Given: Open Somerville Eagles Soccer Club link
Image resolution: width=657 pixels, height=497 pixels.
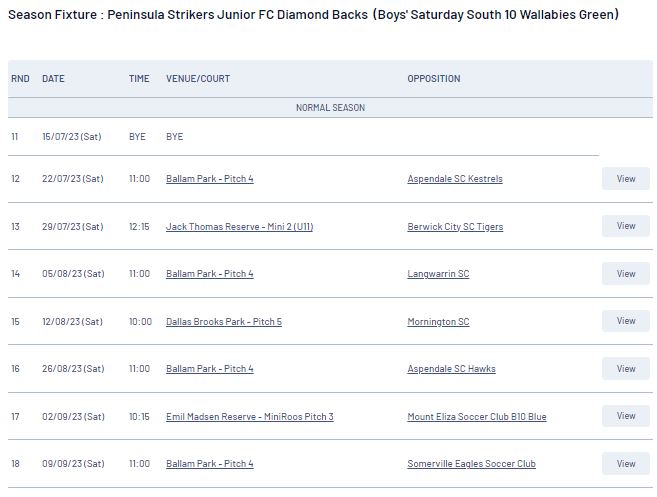Looking at the screenshot, I should point(471,464).
